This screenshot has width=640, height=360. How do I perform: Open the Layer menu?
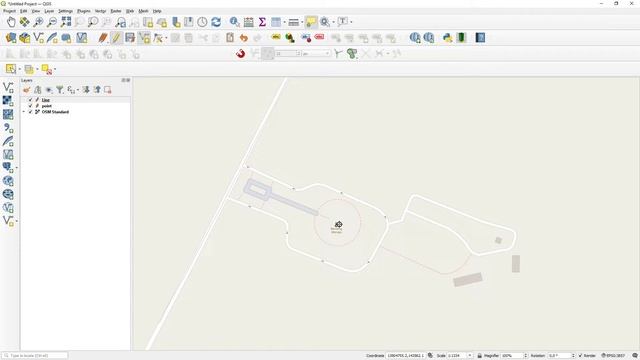pos(49,11)
